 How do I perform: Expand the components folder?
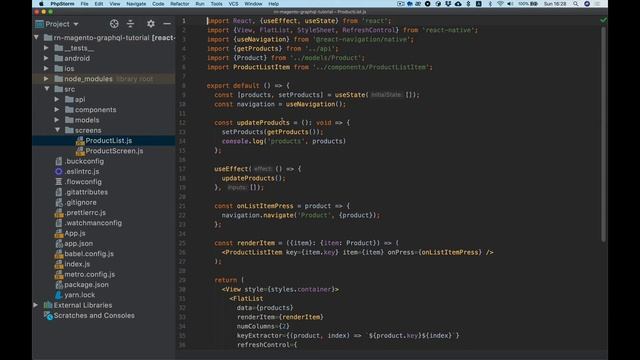point(57,110)
